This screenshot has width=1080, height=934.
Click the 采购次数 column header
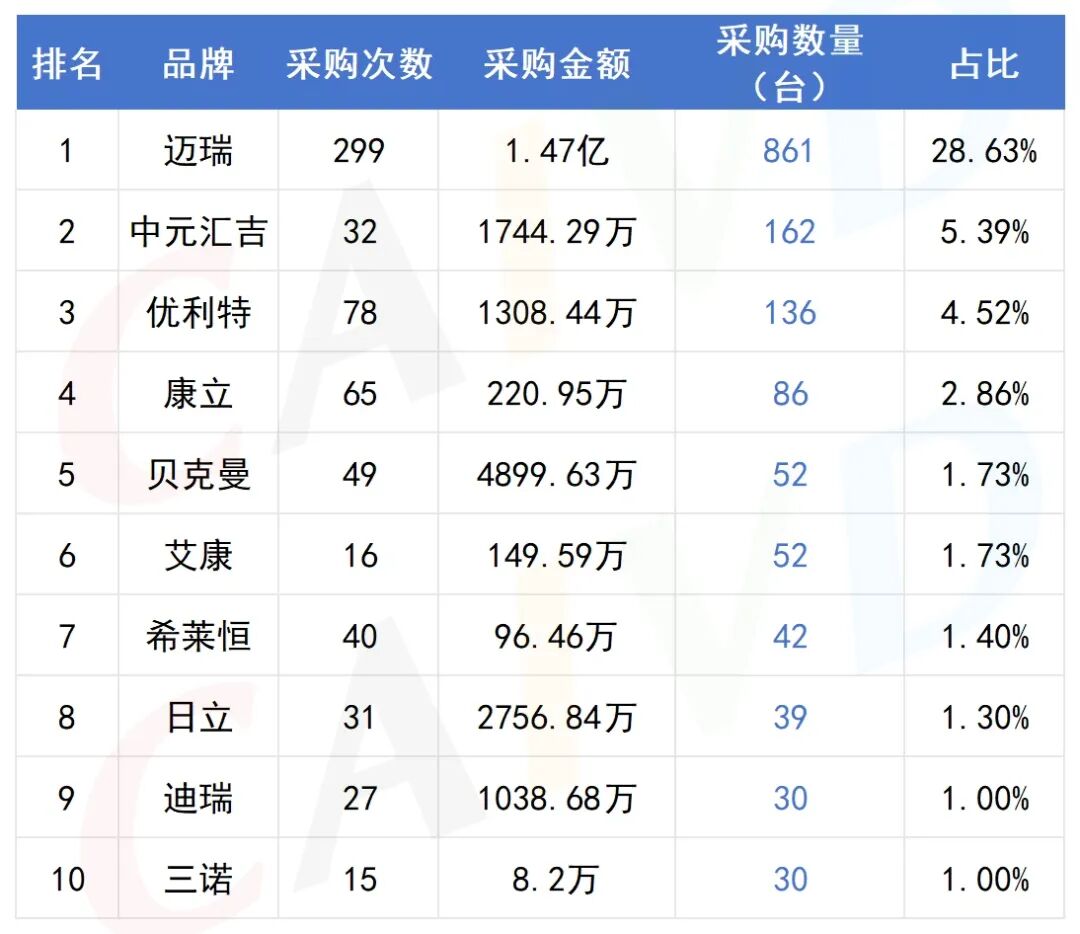tap(359, 64)
